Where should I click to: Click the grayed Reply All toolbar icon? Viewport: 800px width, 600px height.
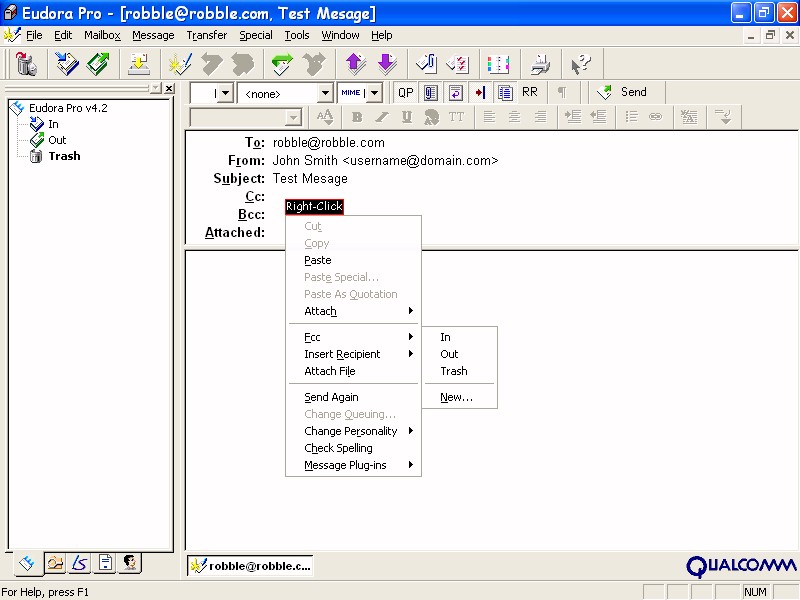click(243, 64)
